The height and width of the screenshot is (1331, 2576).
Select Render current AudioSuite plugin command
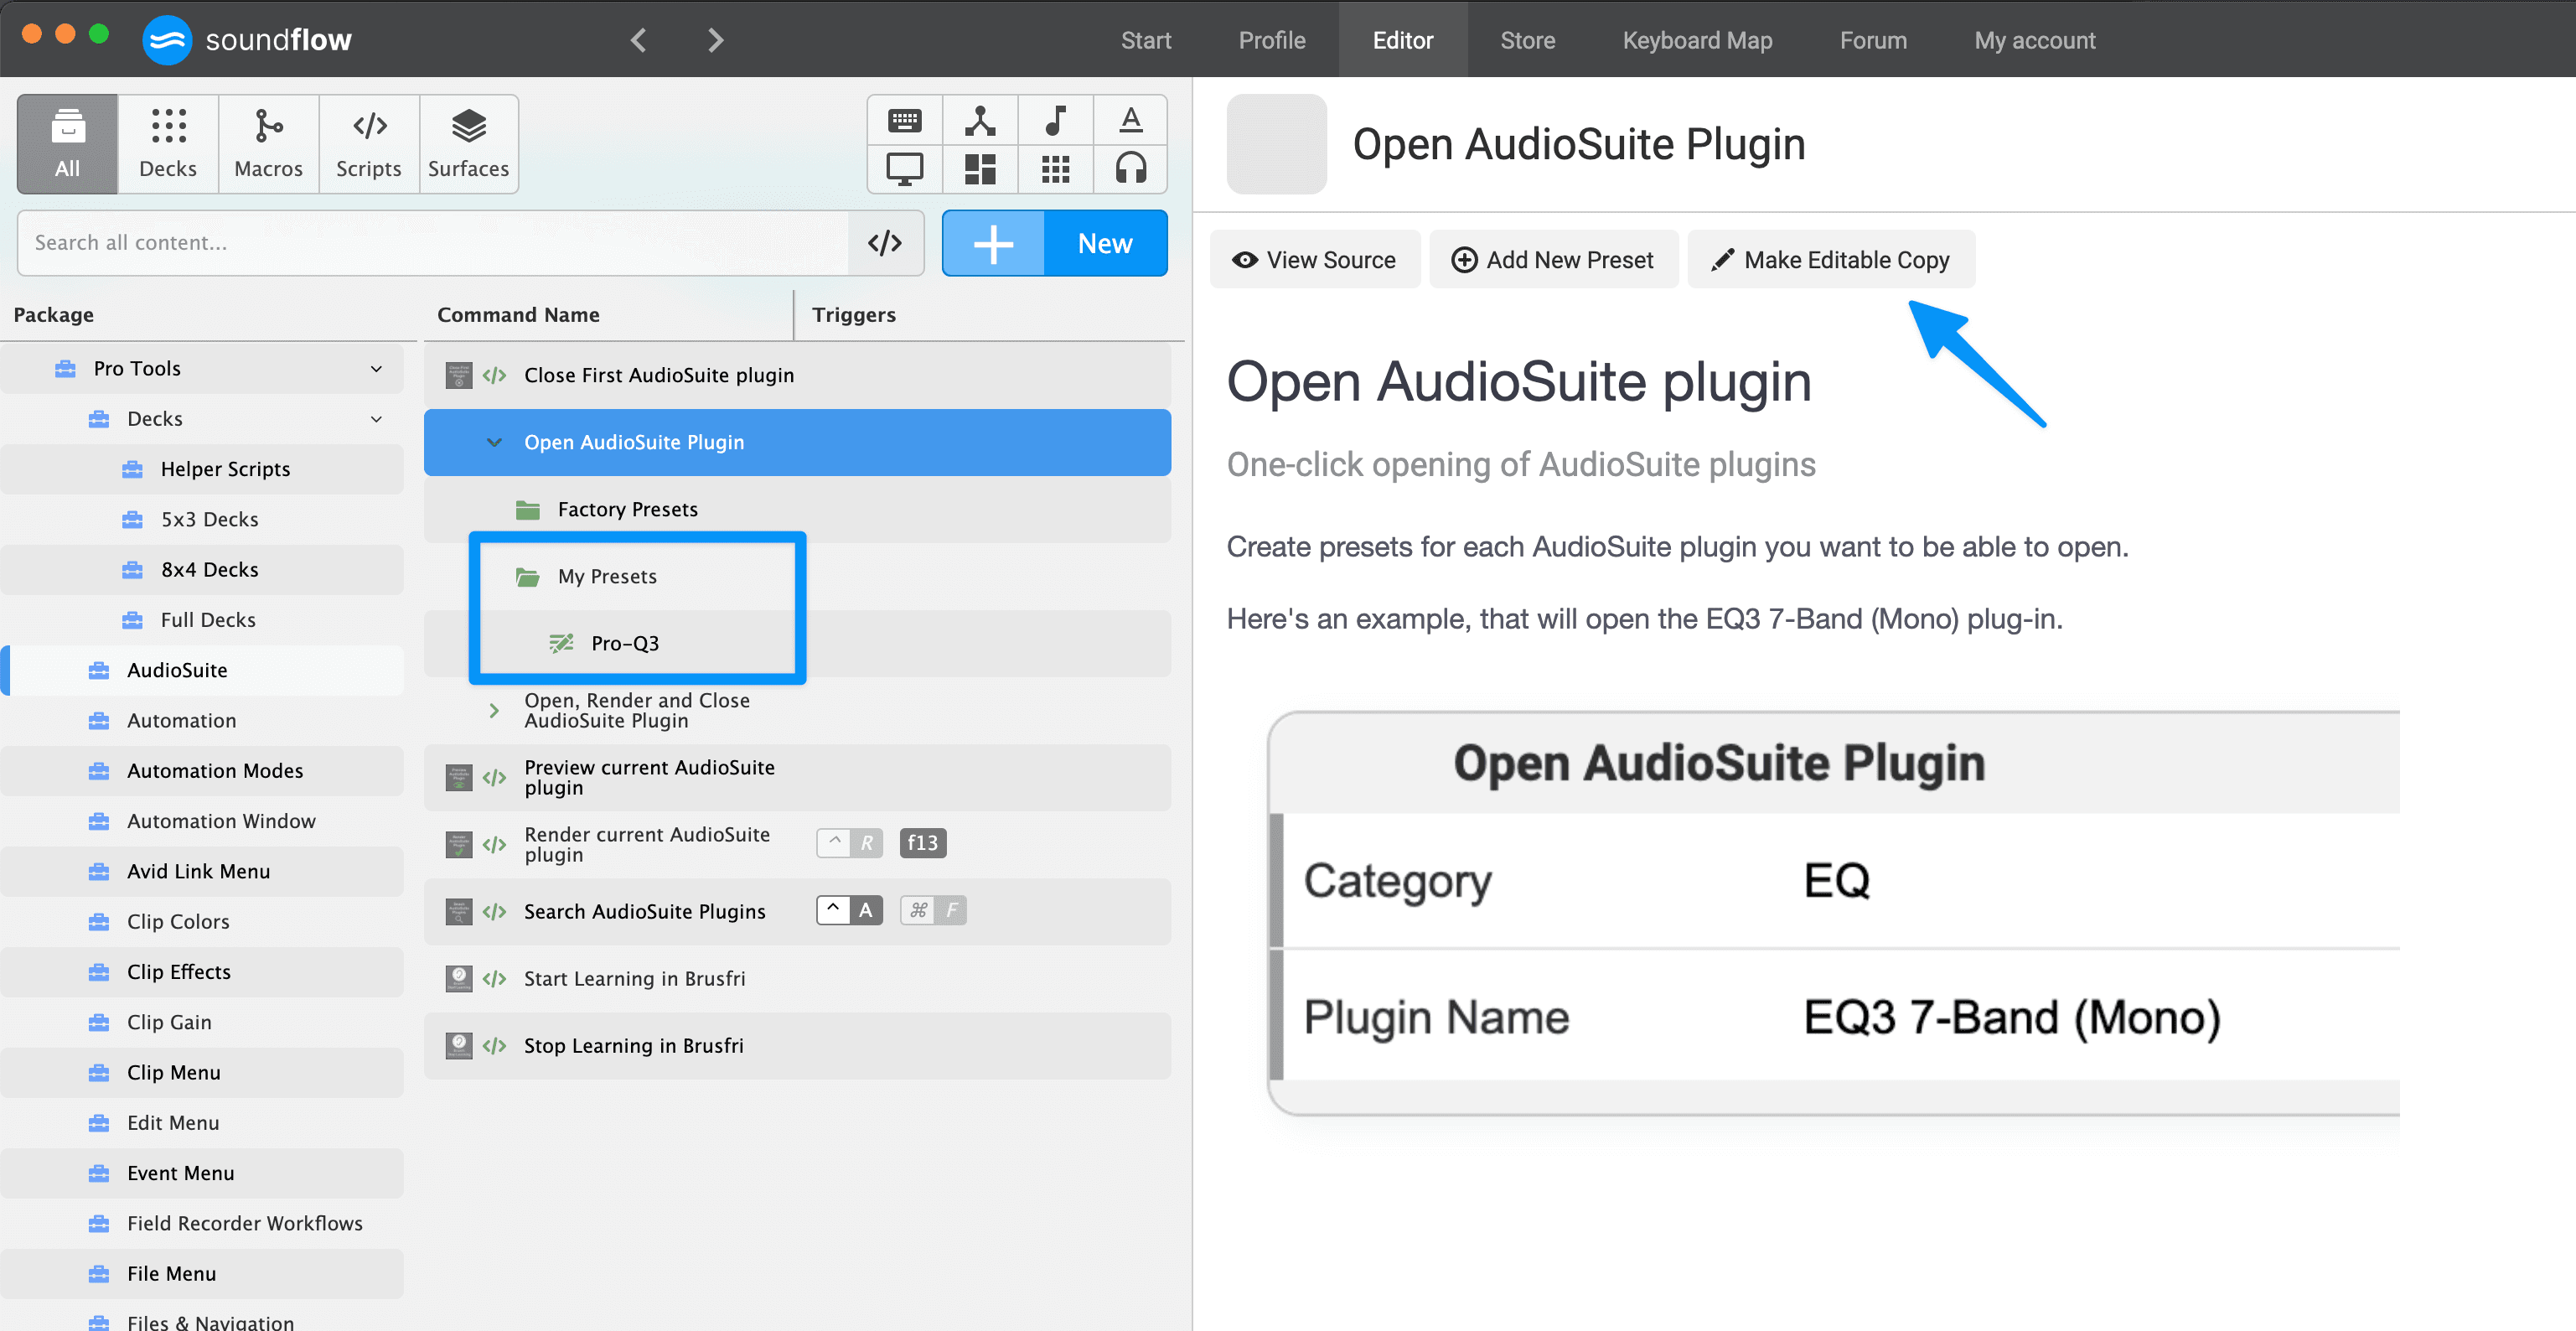(x=797, y=845)
